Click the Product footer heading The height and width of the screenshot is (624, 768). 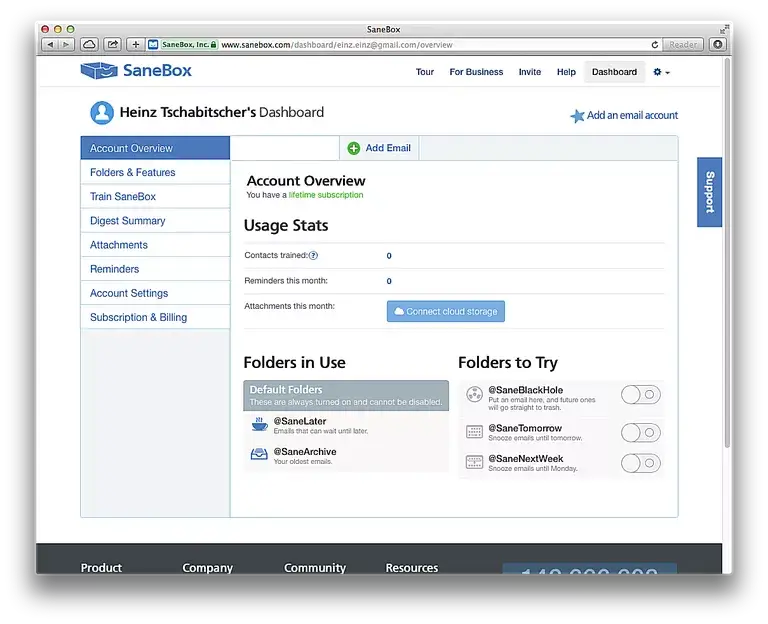(x=101, y=568)
